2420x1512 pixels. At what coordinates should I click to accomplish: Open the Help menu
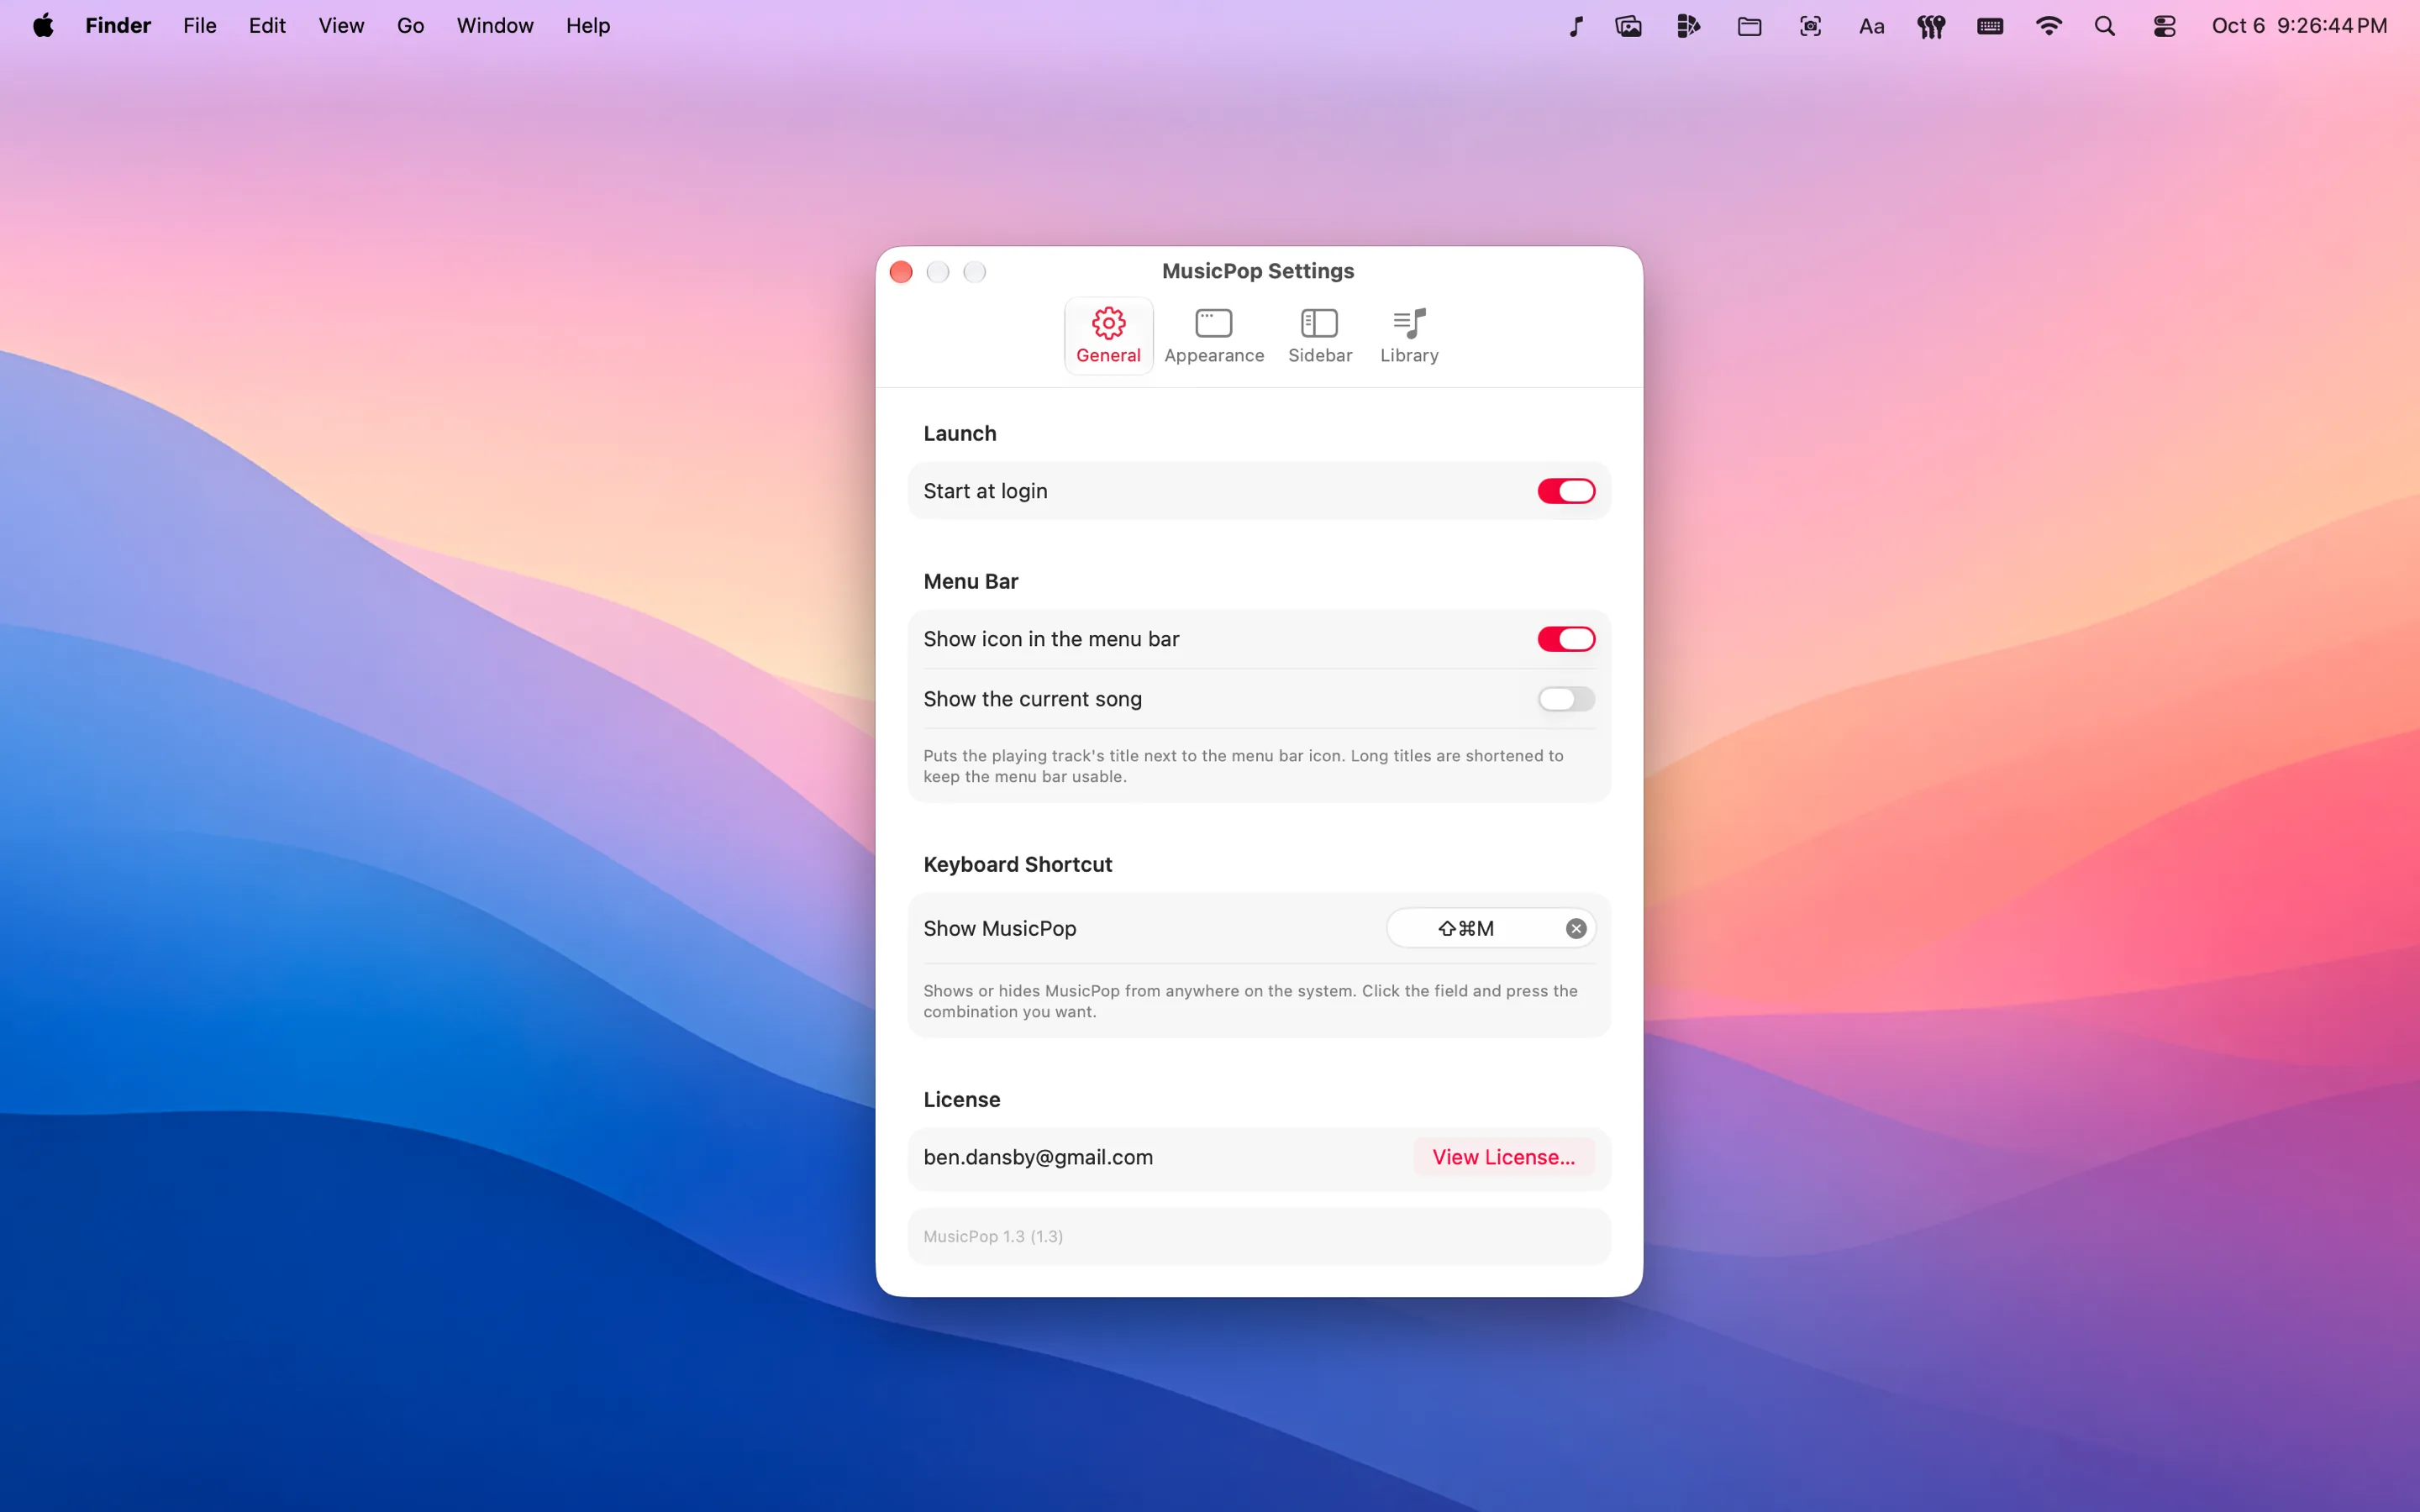pos(588,26)
